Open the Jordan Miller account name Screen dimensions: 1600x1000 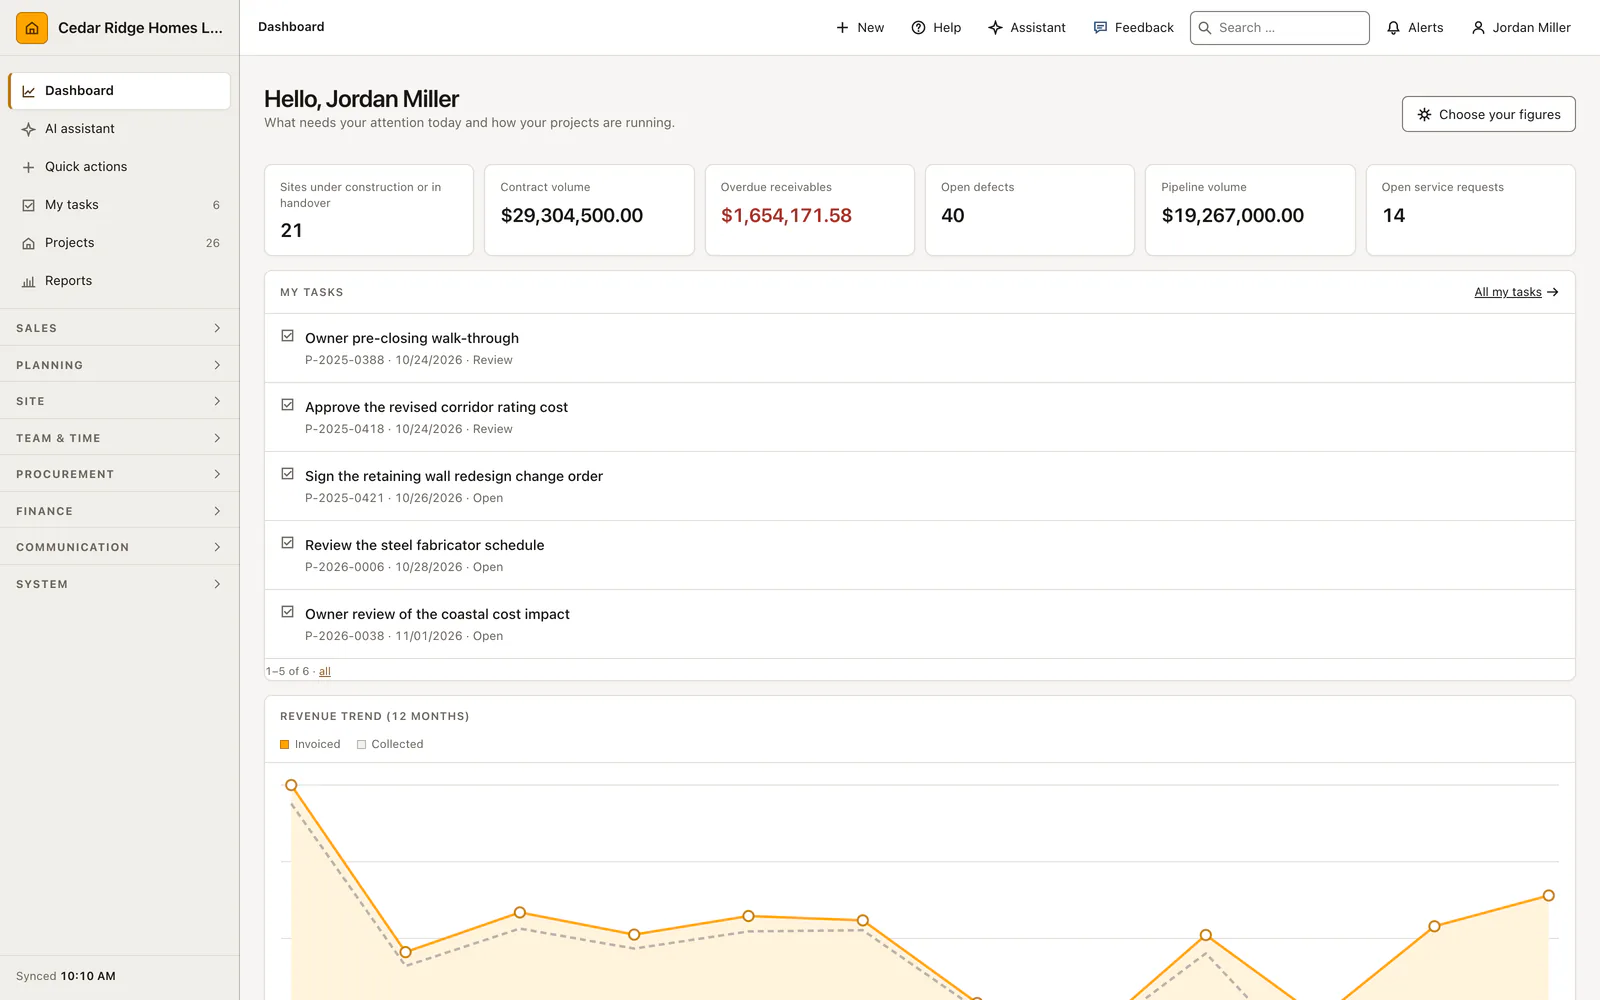click(x=1531, y=28)
